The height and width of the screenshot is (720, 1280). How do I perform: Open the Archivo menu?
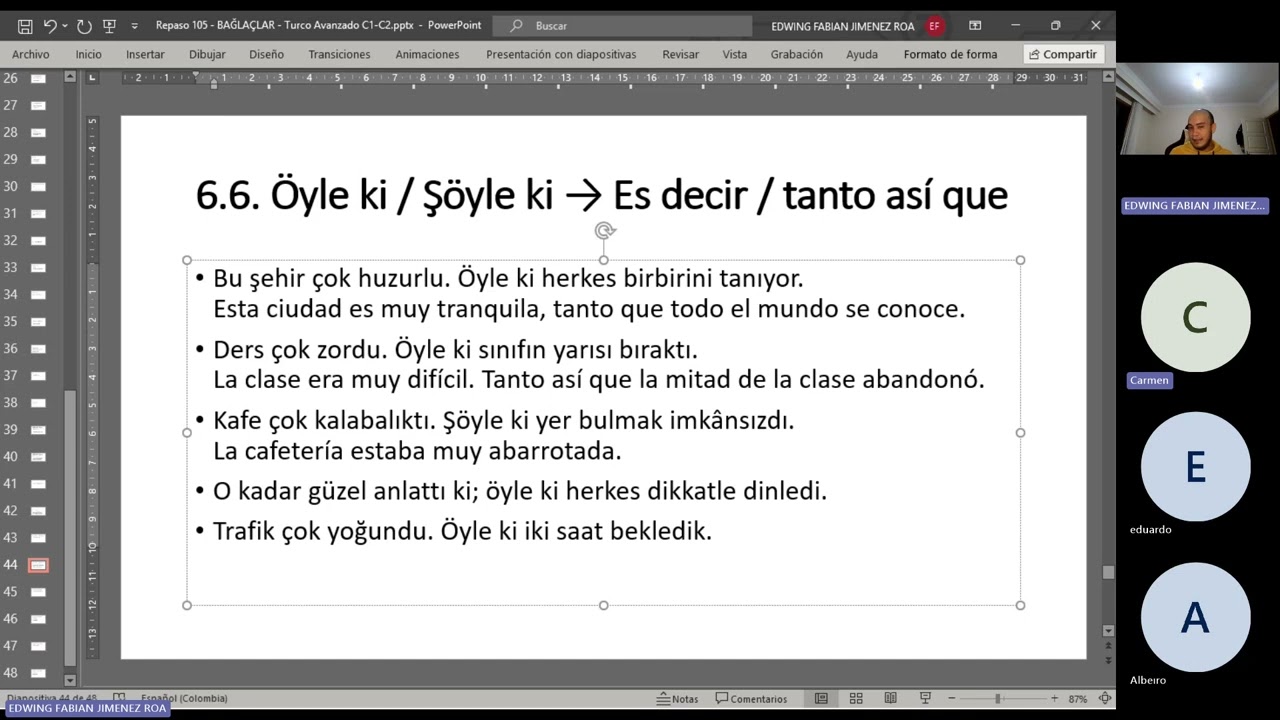pos(30,54)
